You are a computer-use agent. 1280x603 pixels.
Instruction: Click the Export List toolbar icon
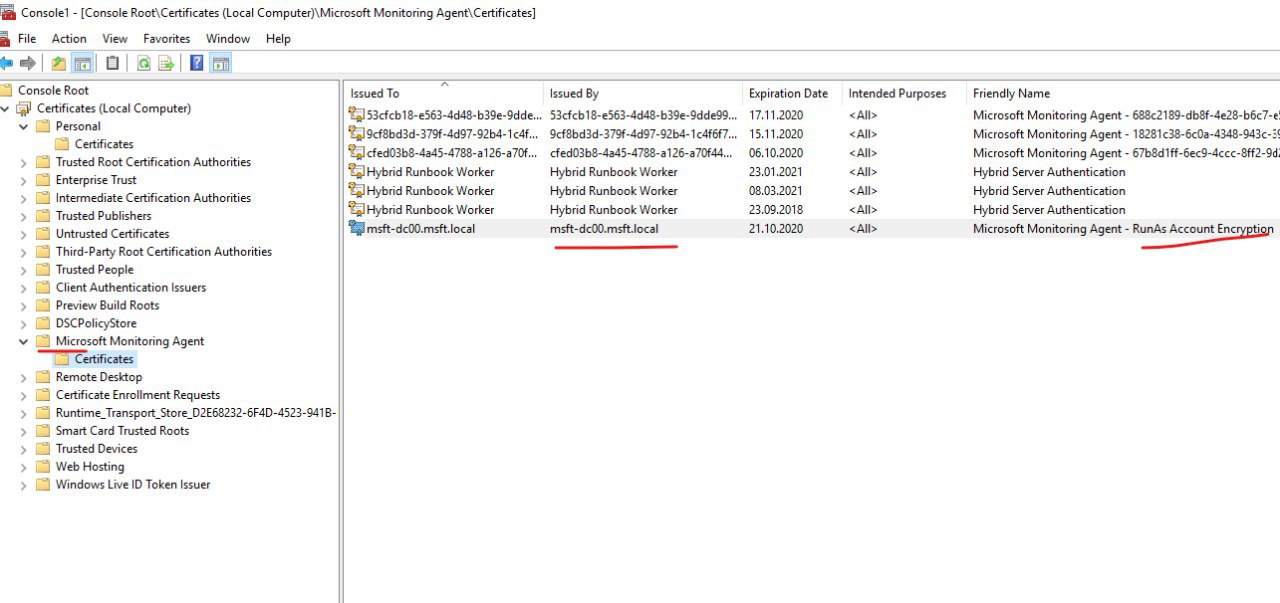coord(166,63)
